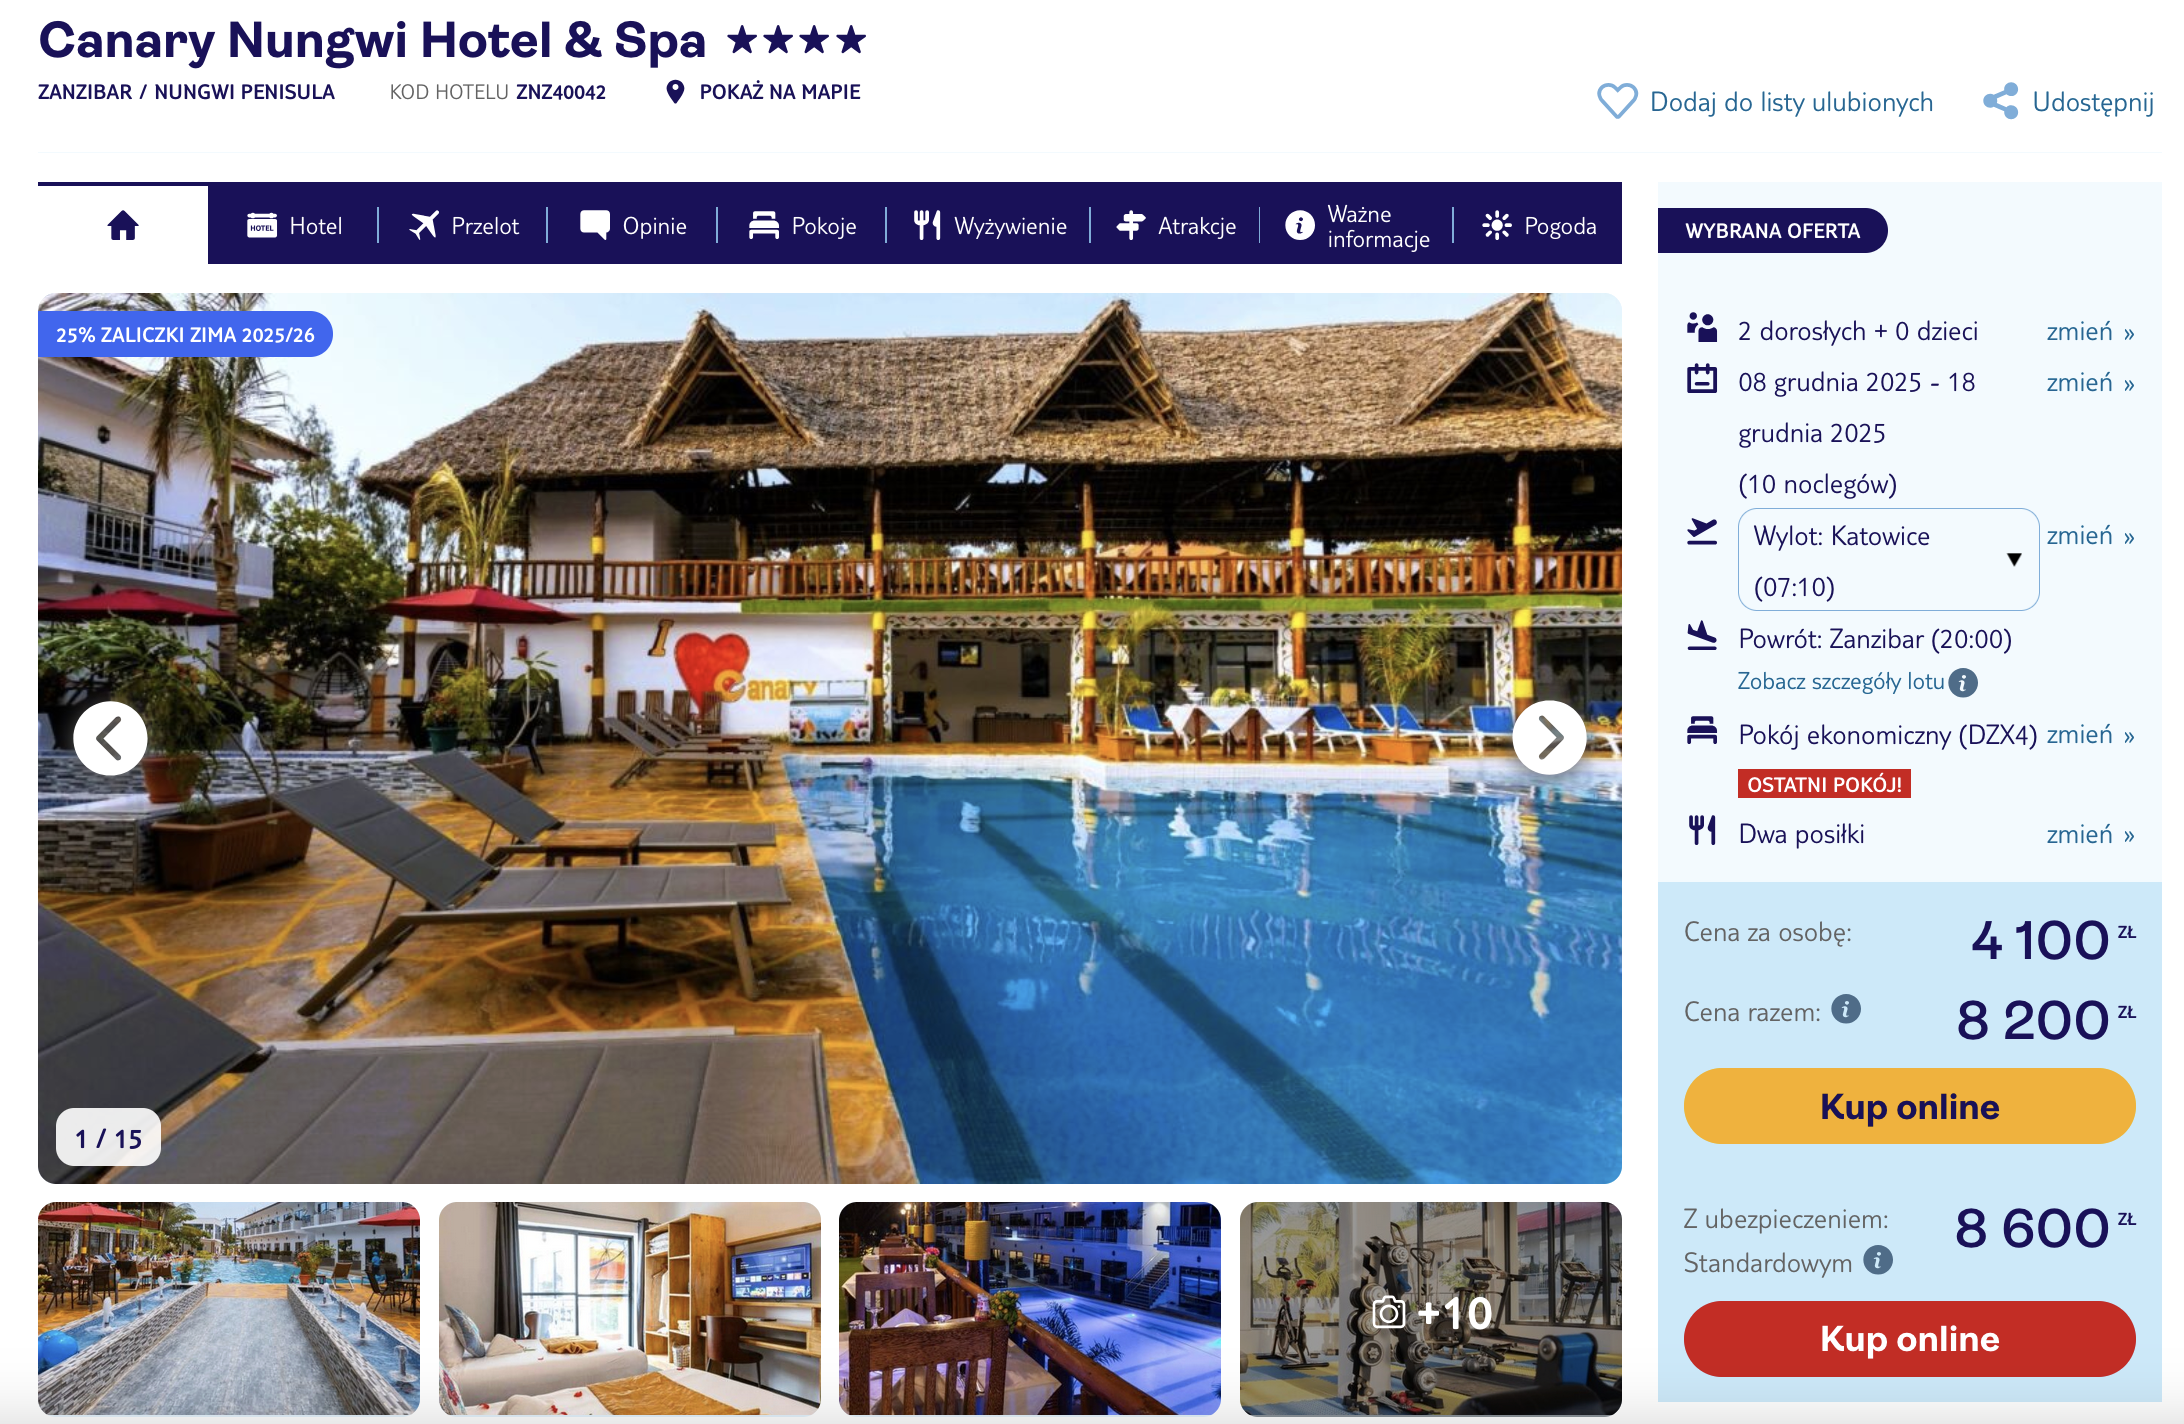Add hotel to favorites via heart icon
Screen dimensions: 2184x1424
coord(1616,102)
